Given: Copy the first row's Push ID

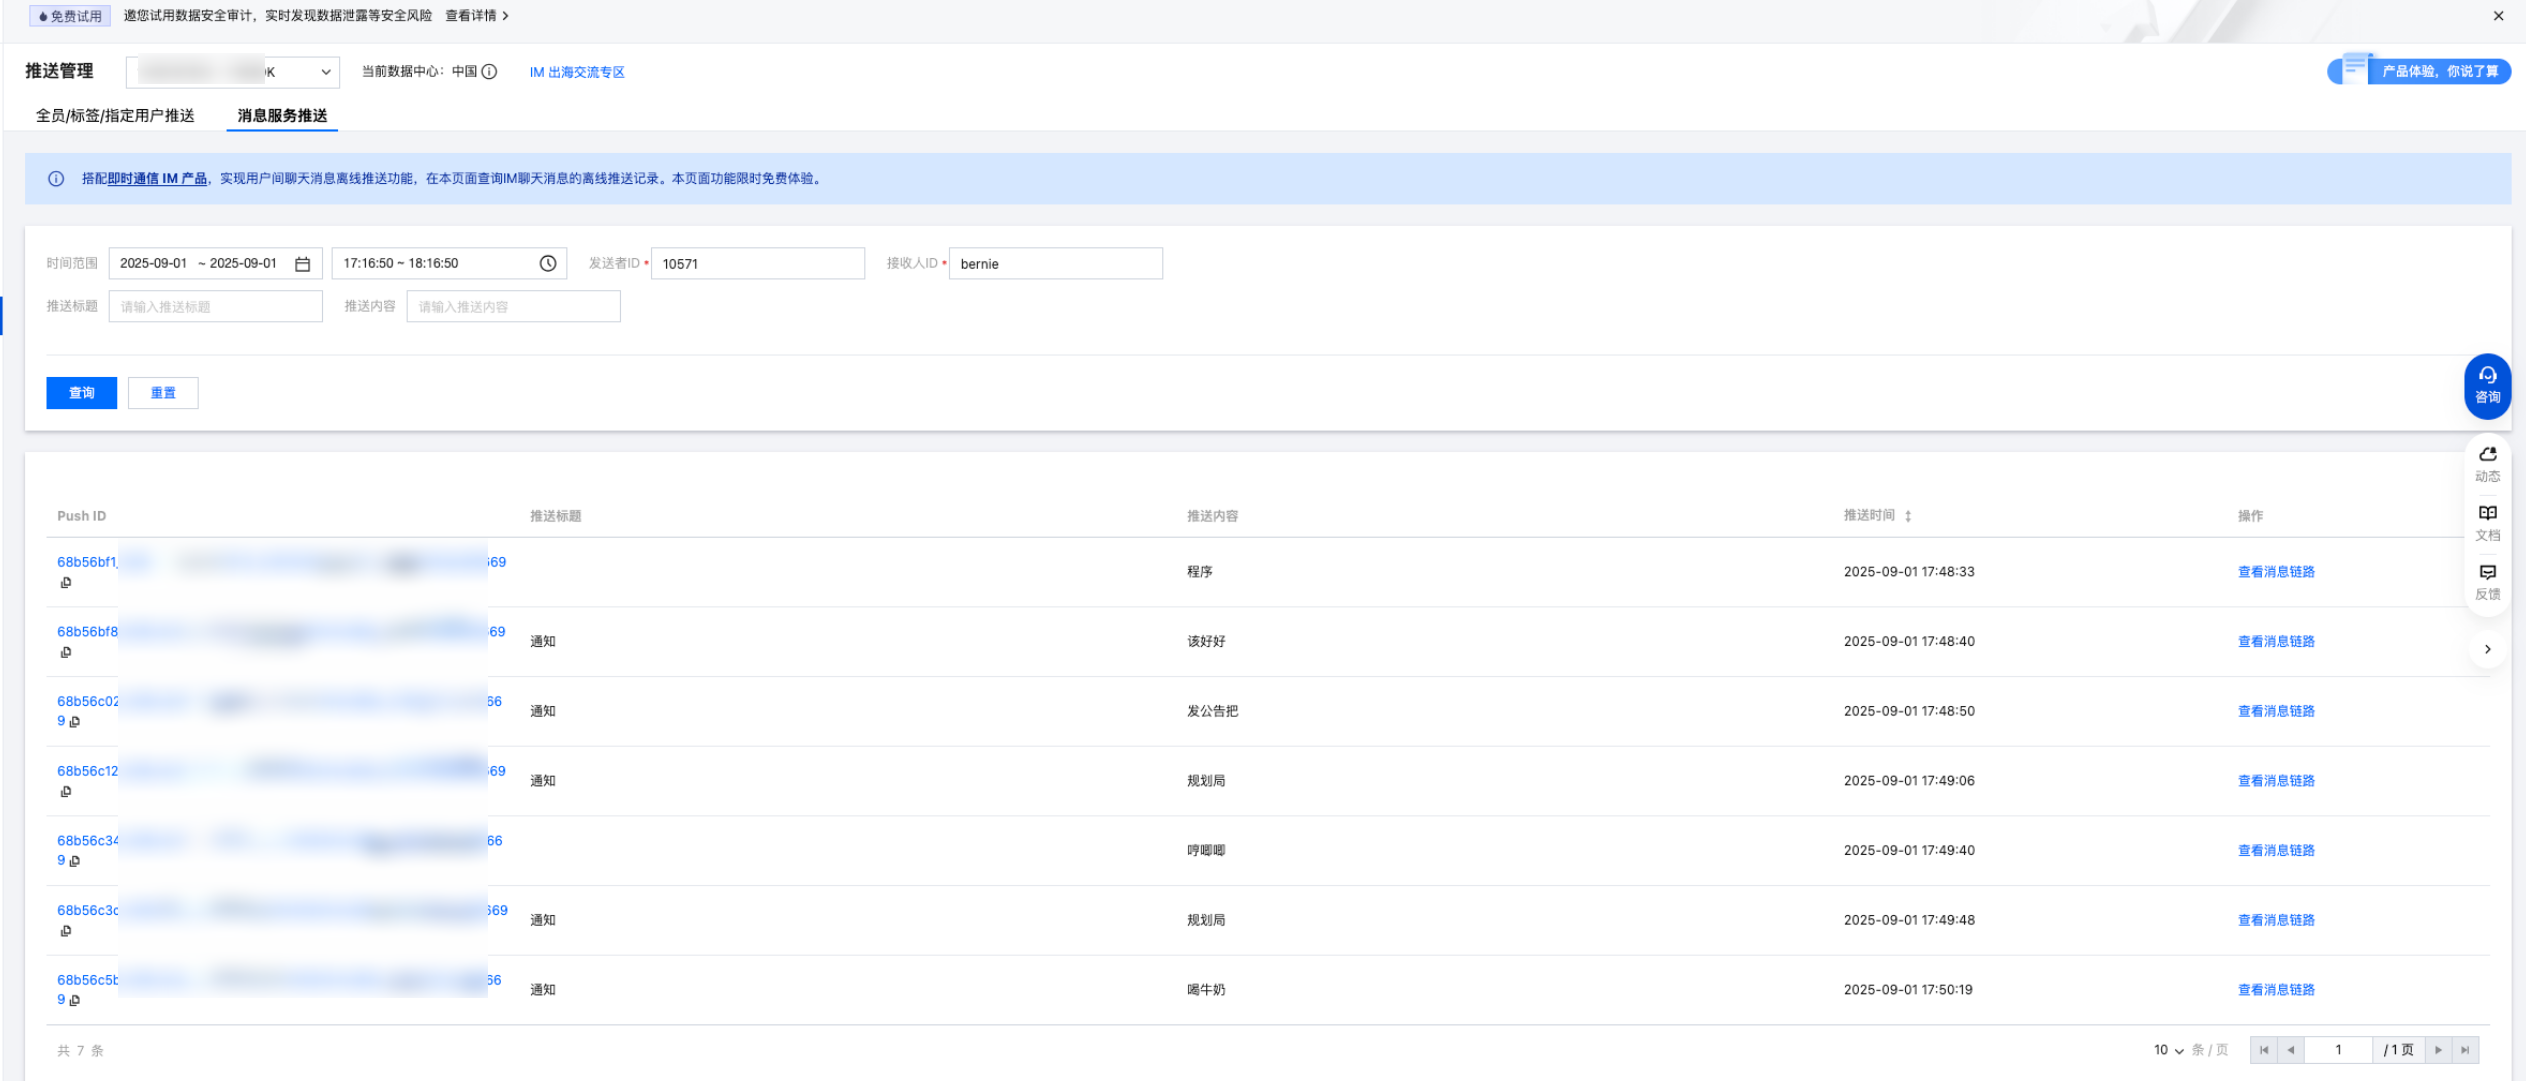Looking at the screenshot, I should coord(66,583).
